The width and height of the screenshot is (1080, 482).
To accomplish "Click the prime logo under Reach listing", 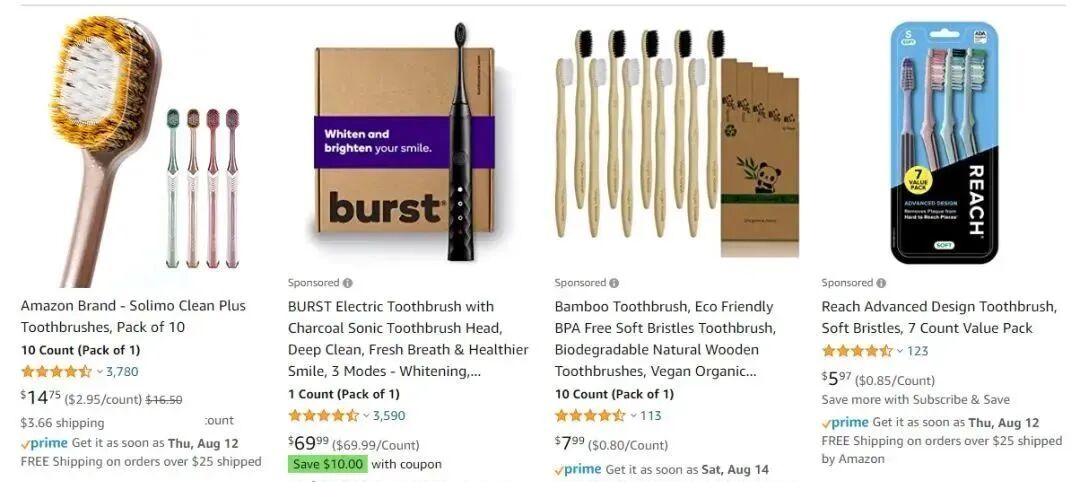I will click(845, 423).
